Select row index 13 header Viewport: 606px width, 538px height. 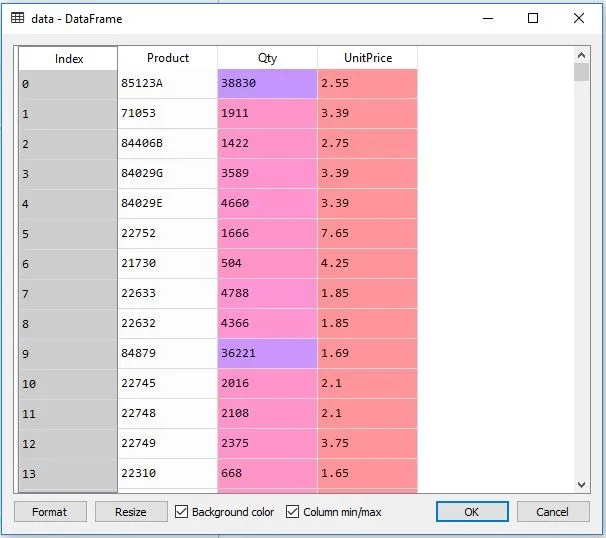tap(68, 474)
